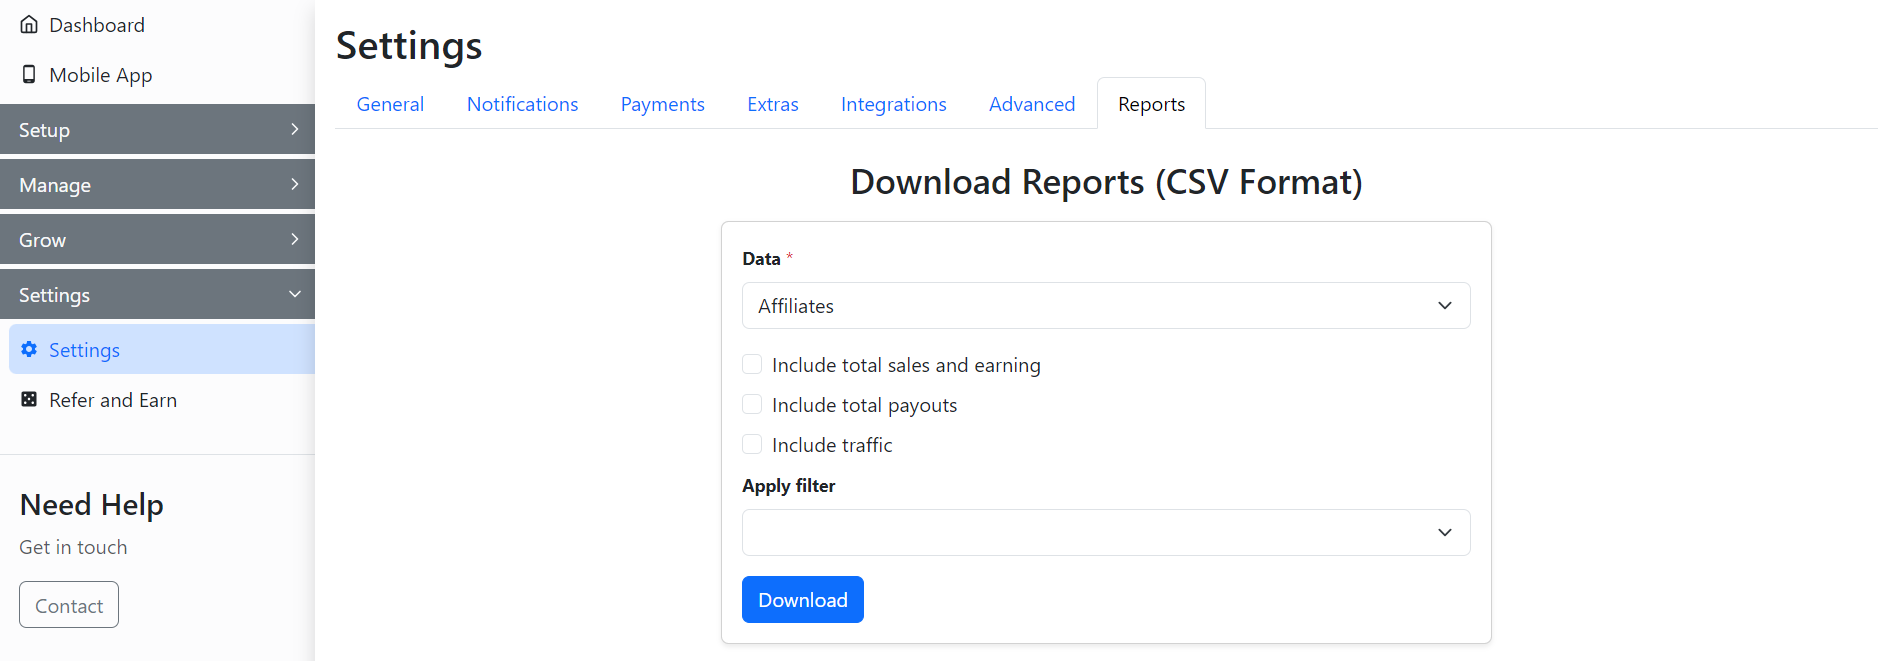Click the Contact button under Need Help

coord(69,605)
